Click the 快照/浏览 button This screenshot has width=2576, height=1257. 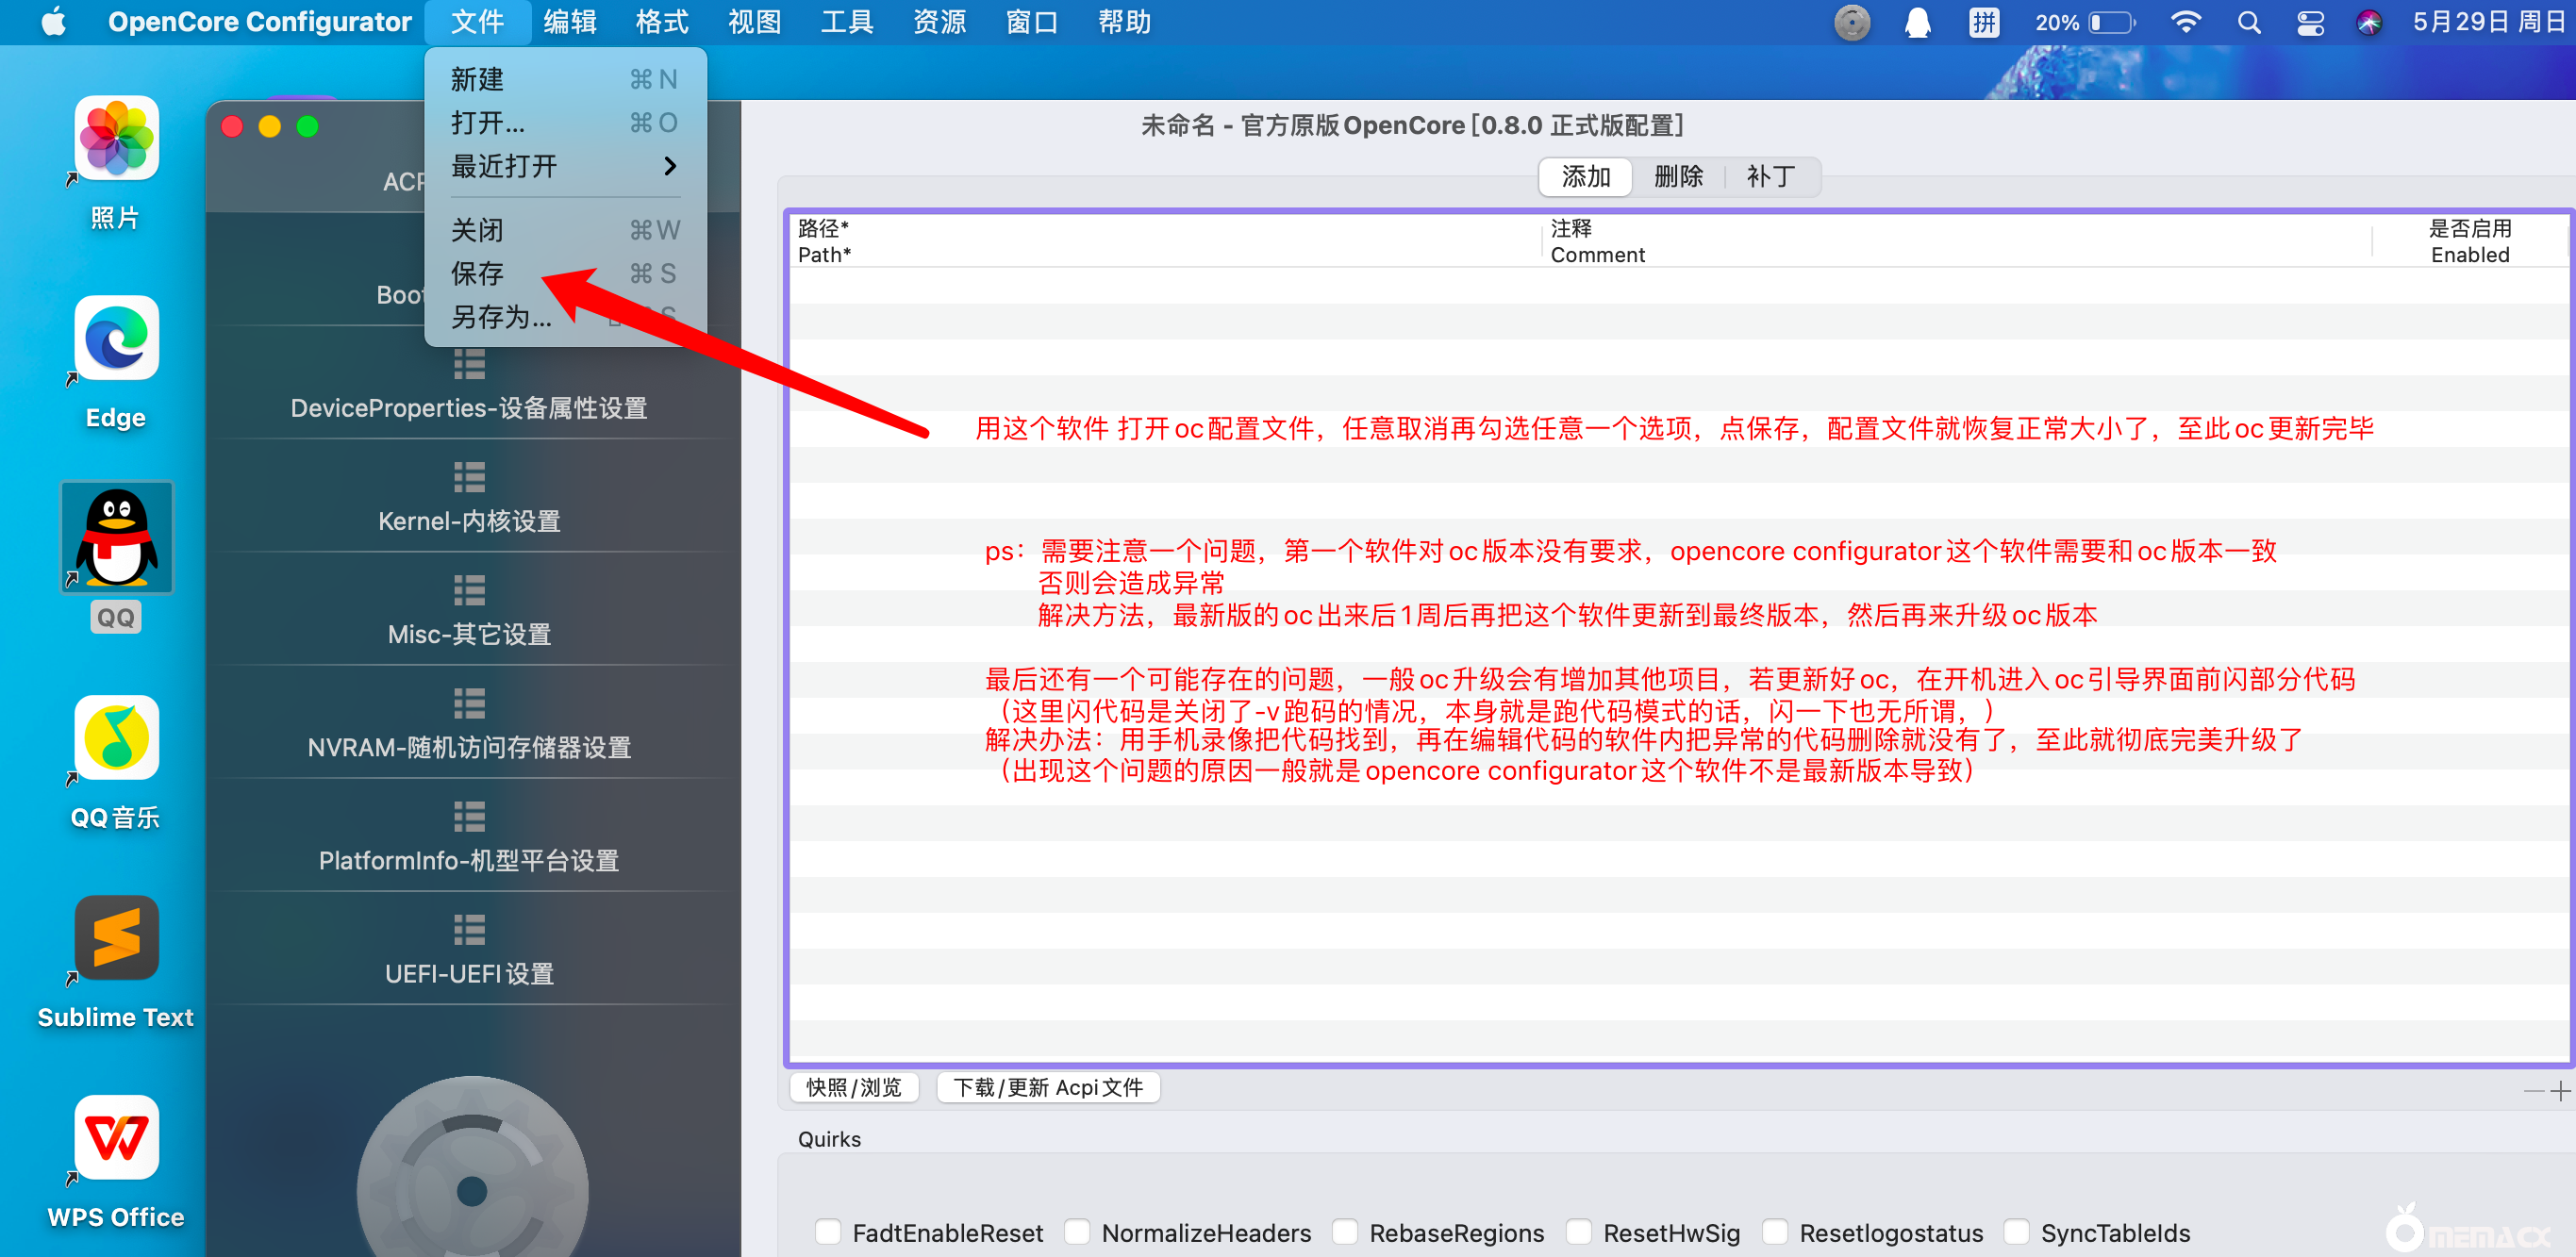click(x=854, y=1087)
